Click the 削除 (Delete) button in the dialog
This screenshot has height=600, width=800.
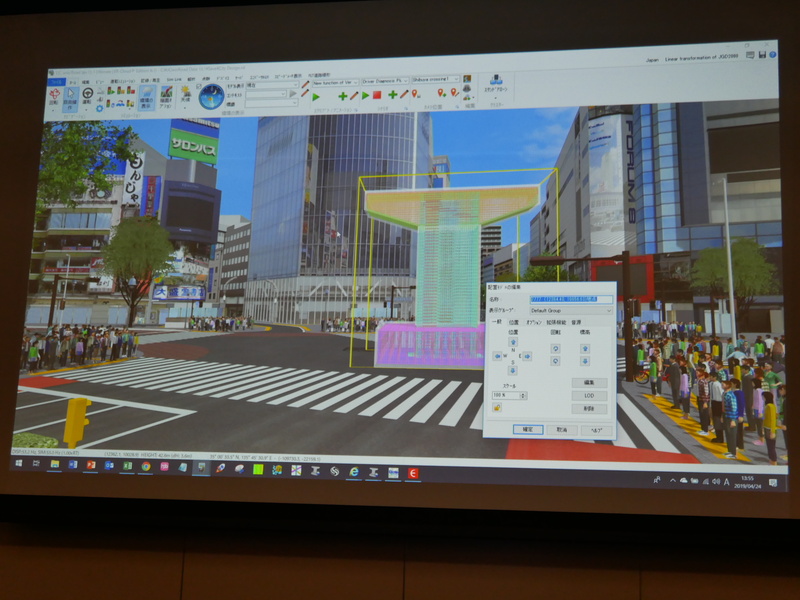pyautogui.click(x=589, y=409)
